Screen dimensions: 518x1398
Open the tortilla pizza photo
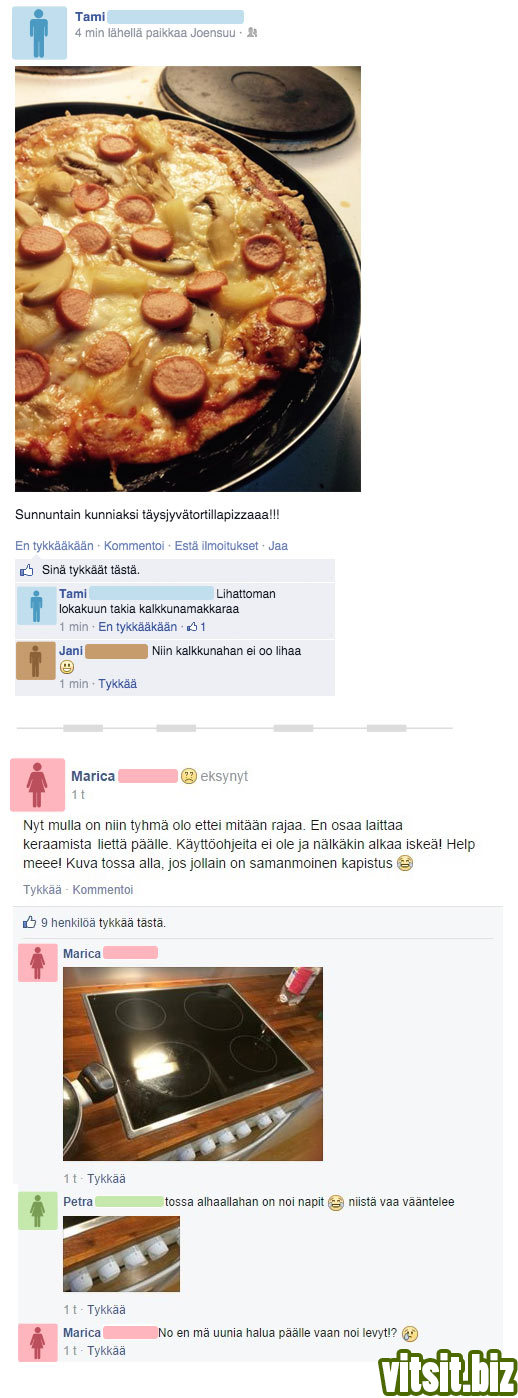click(188, 279)
